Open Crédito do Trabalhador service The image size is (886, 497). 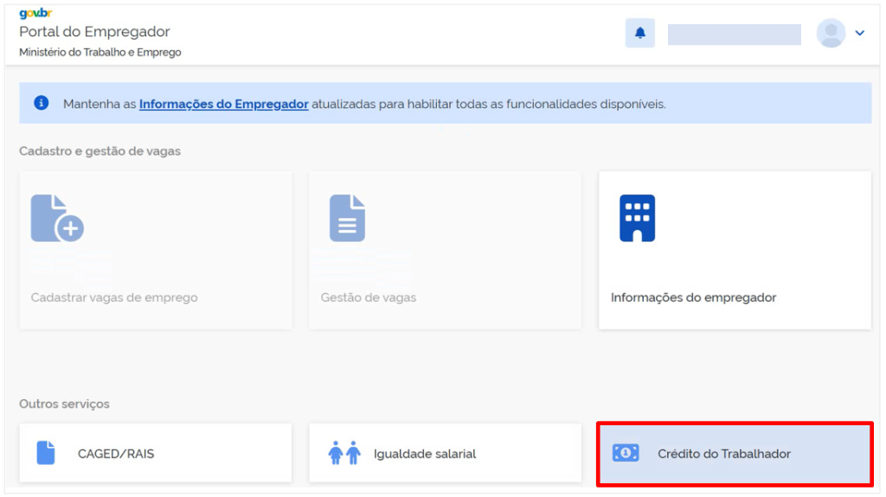click(x=735, y=454)
